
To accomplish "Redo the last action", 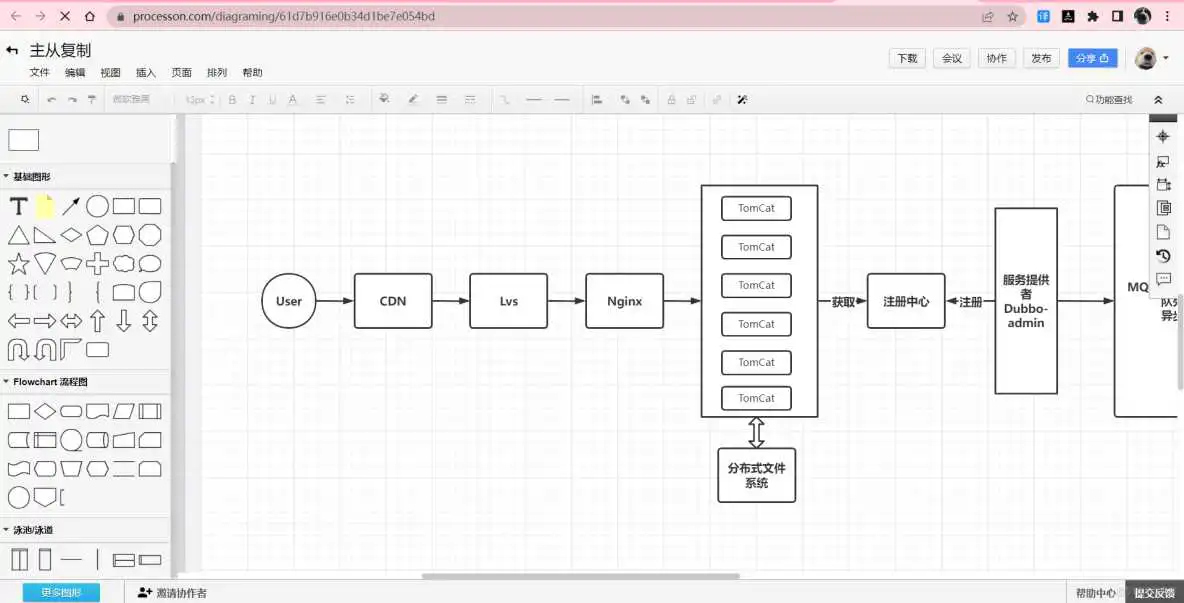I will click(x=73, y=99).
